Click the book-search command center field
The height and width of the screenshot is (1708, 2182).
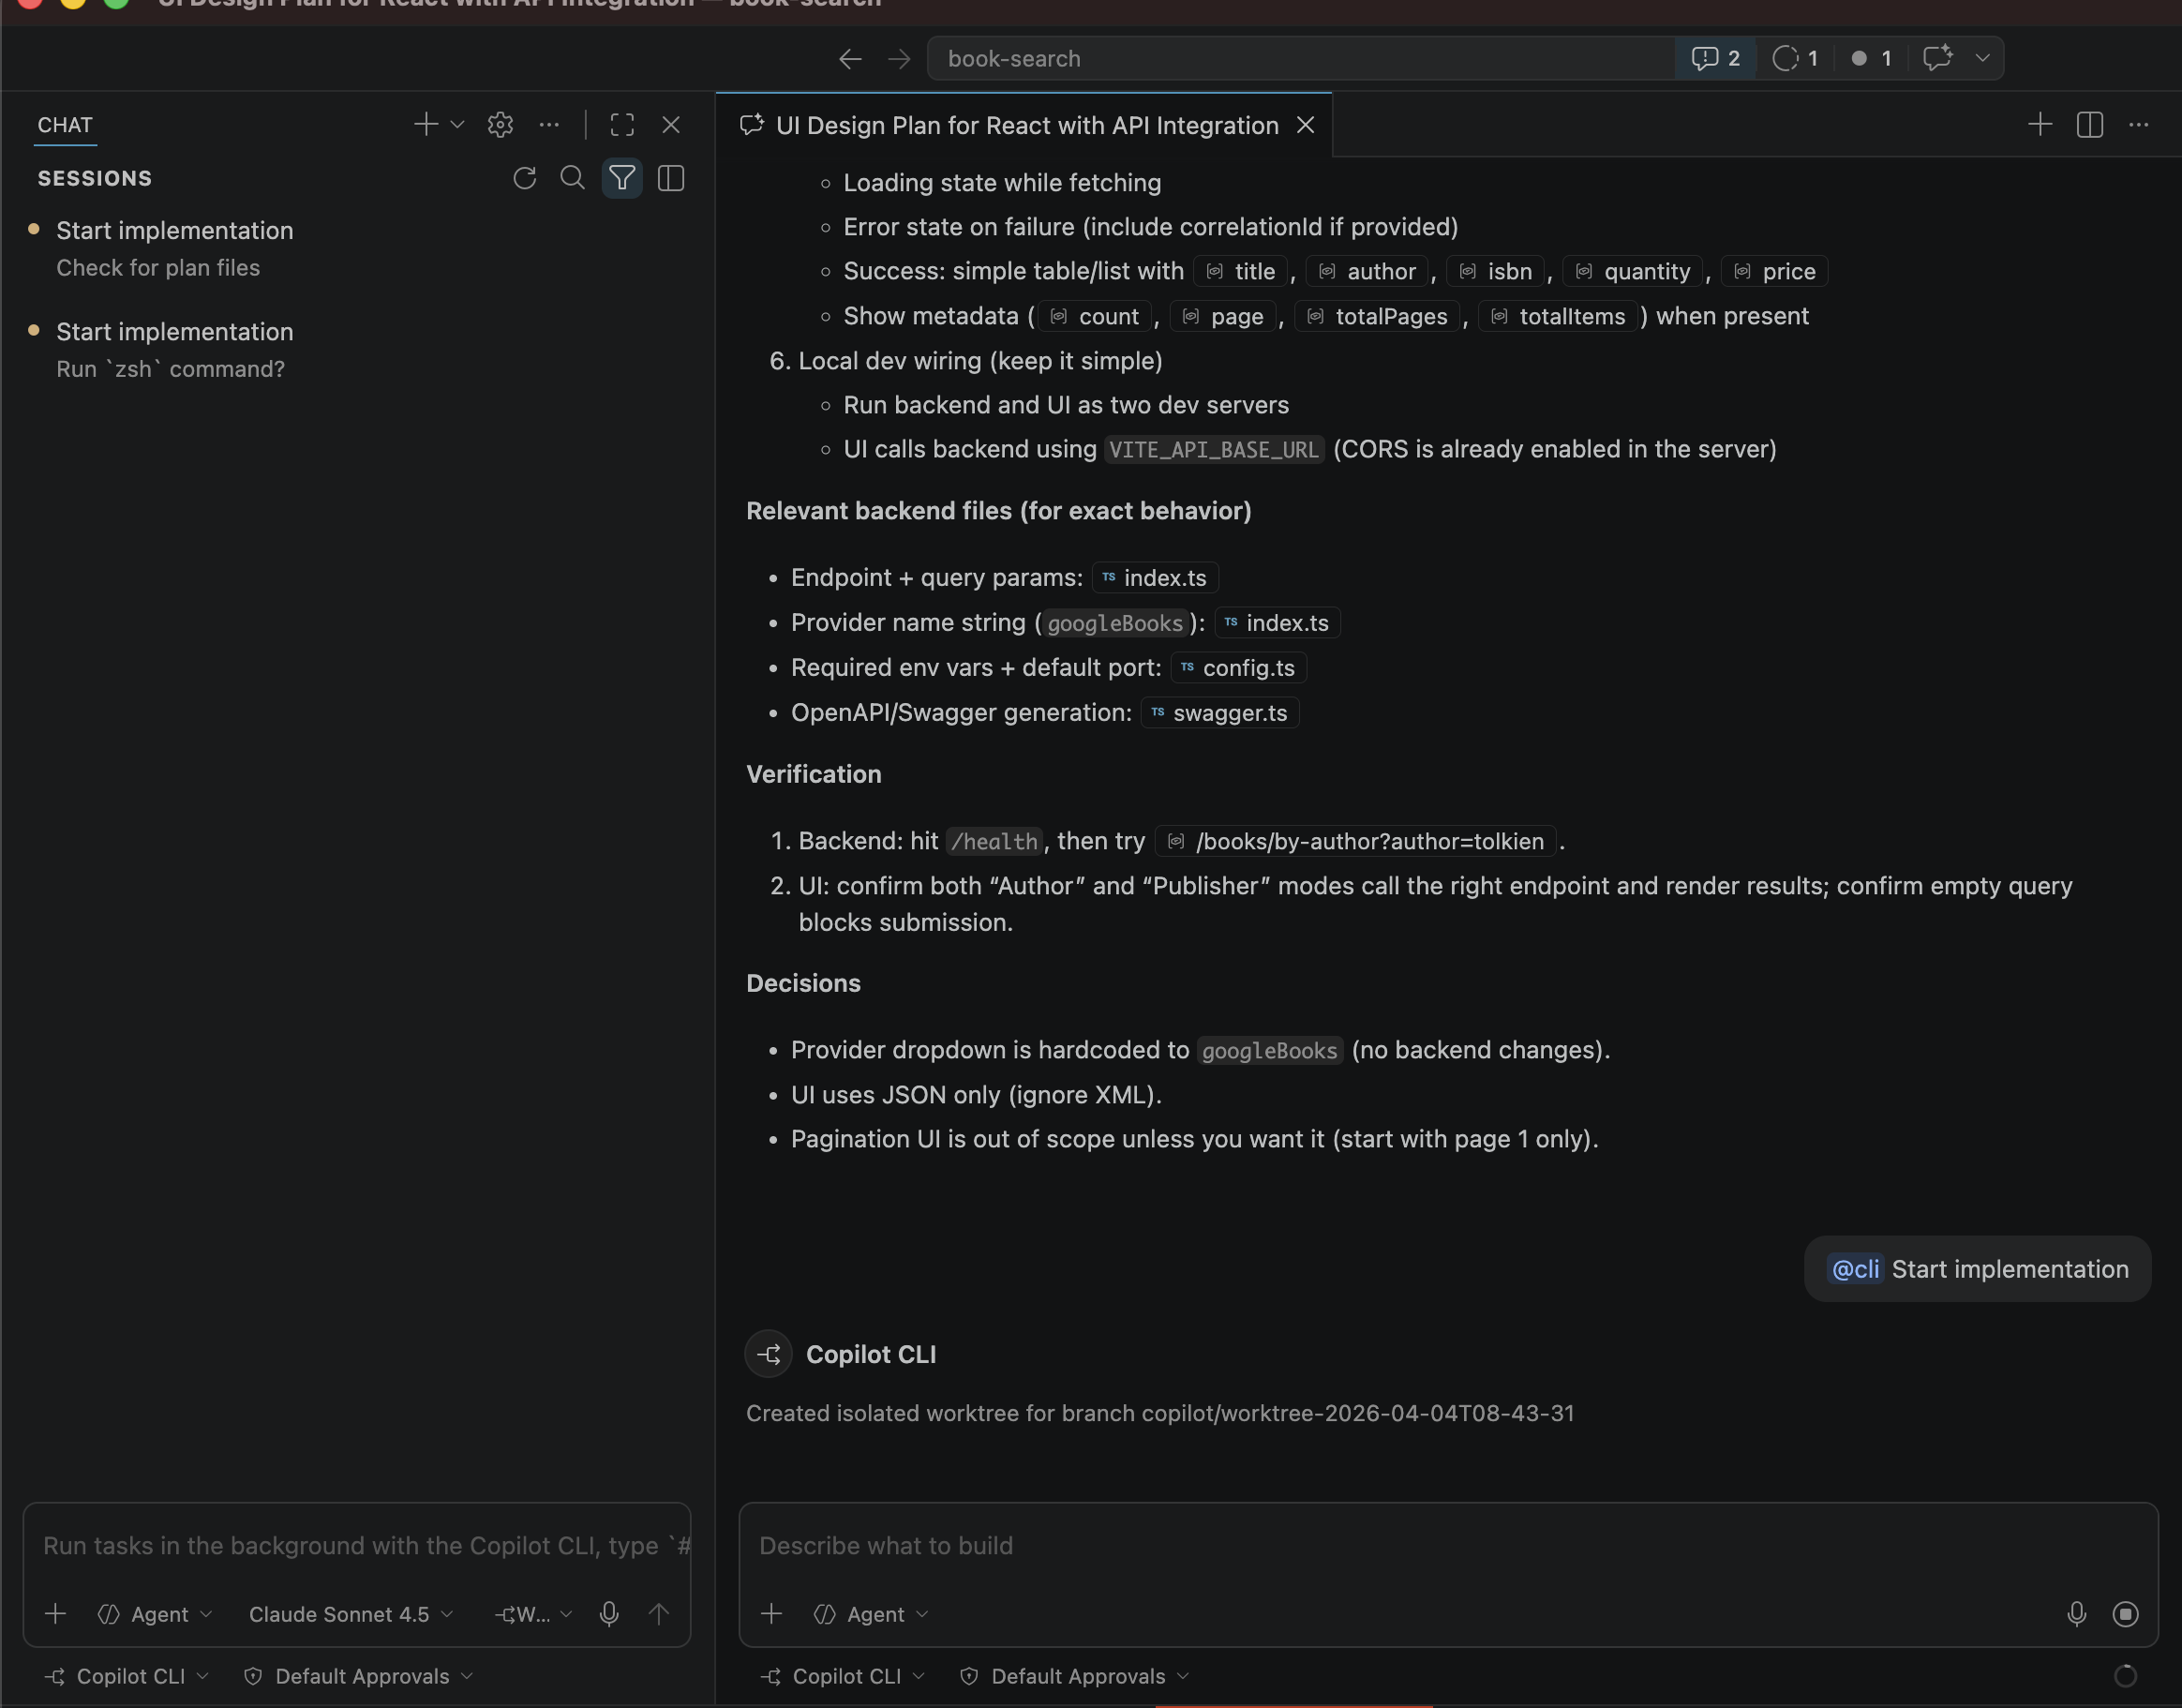click(1300, 58)
